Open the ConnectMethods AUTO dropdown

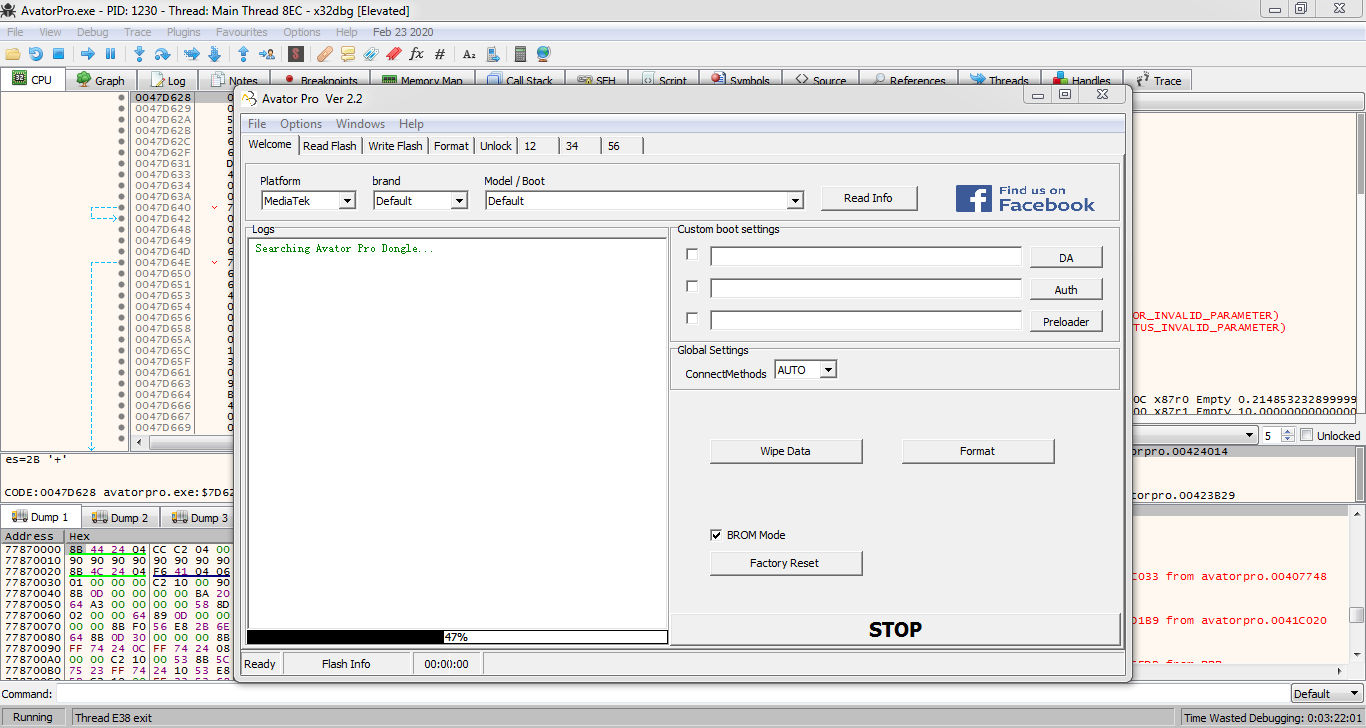click(828, 370)
